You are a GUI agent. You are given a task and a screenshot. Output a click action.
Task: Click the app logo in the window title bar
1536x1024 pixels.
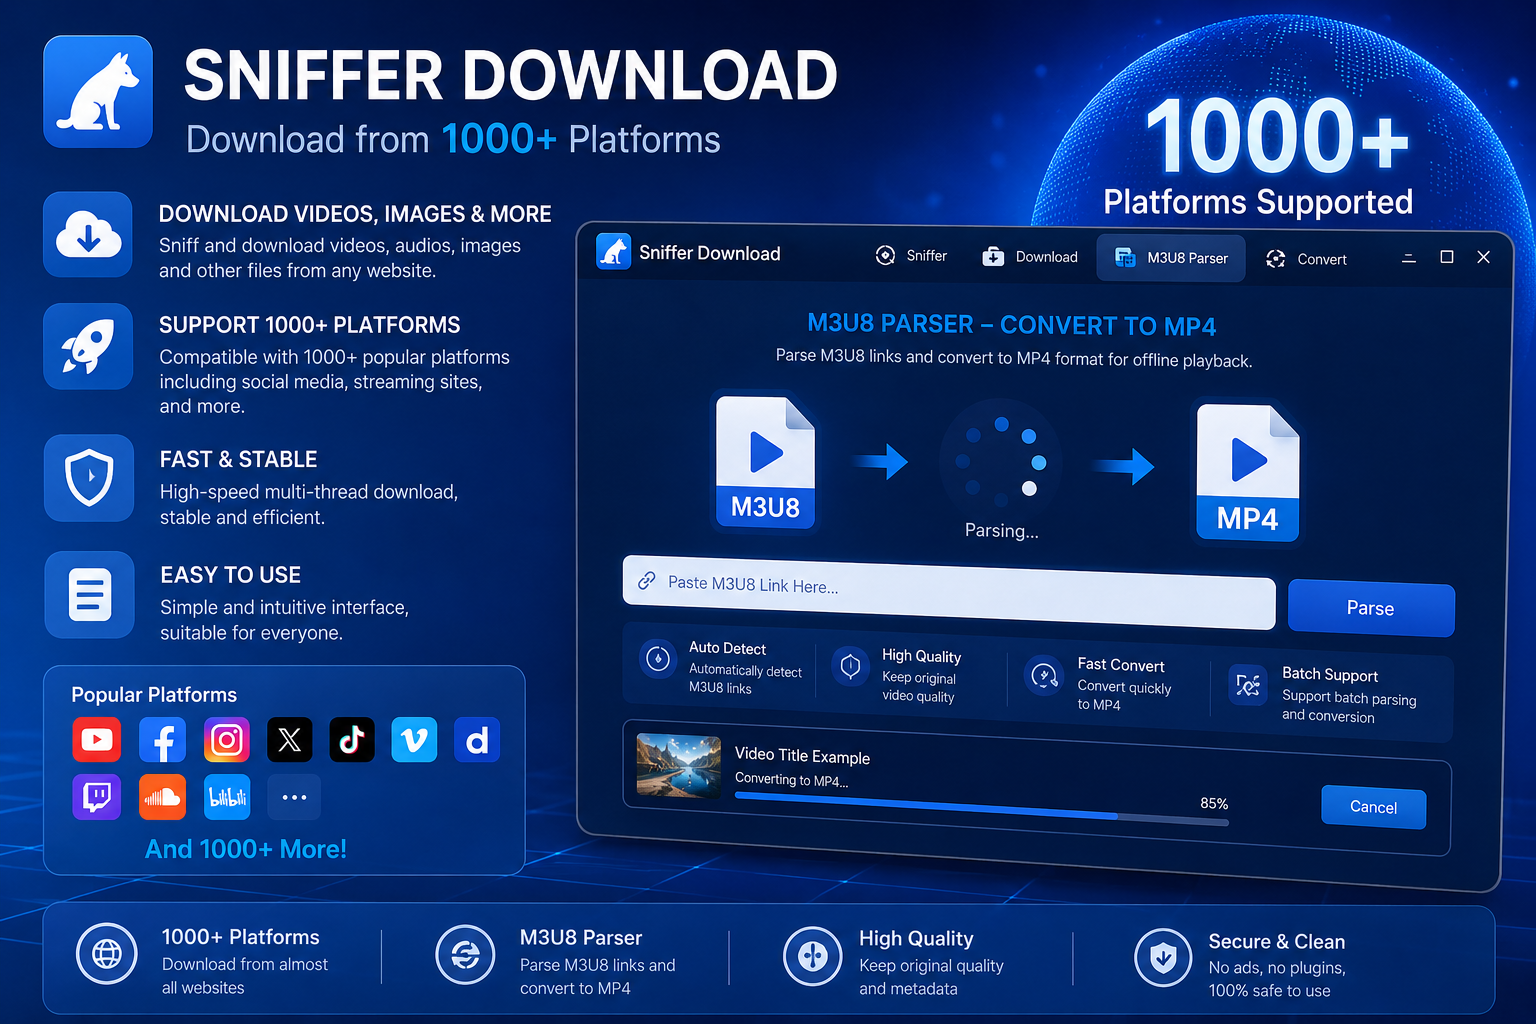[613, 251]
